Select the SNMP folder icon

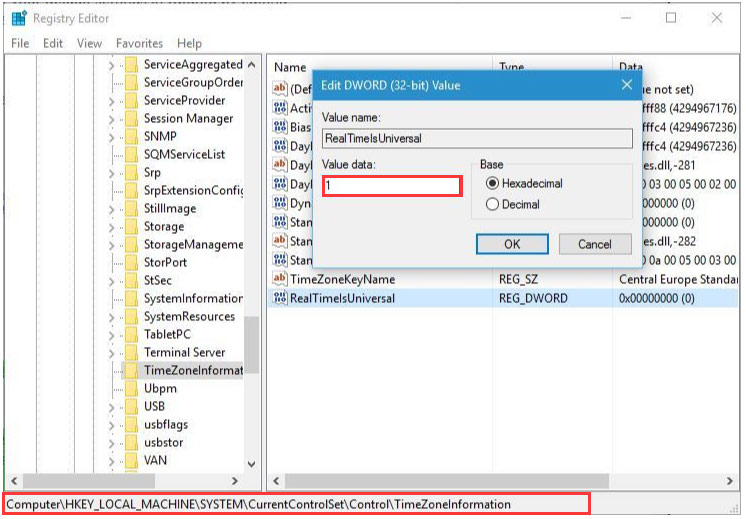131,137
